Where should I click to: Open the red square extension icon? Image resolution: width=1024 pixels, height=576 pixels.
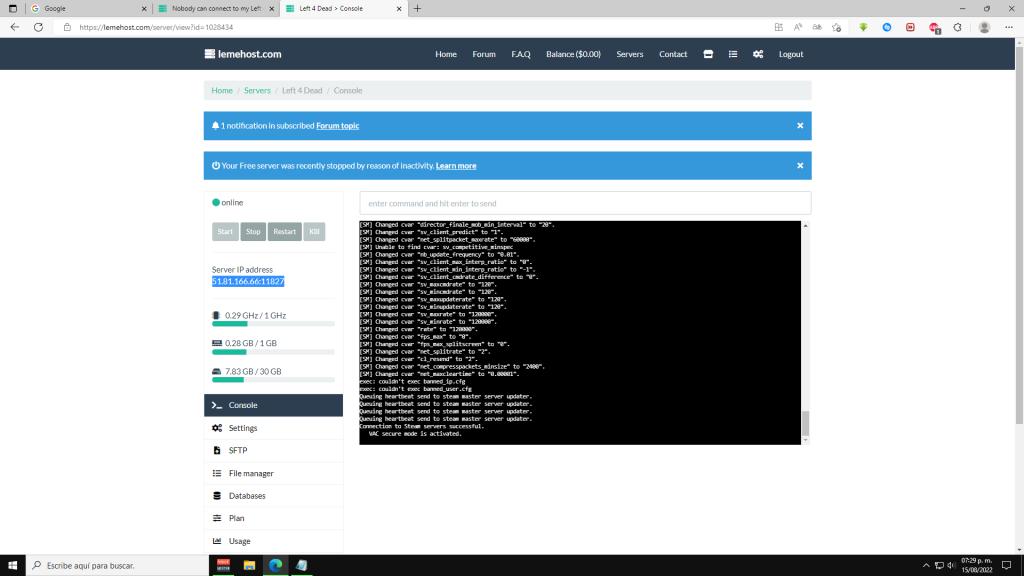coord(910,27)
